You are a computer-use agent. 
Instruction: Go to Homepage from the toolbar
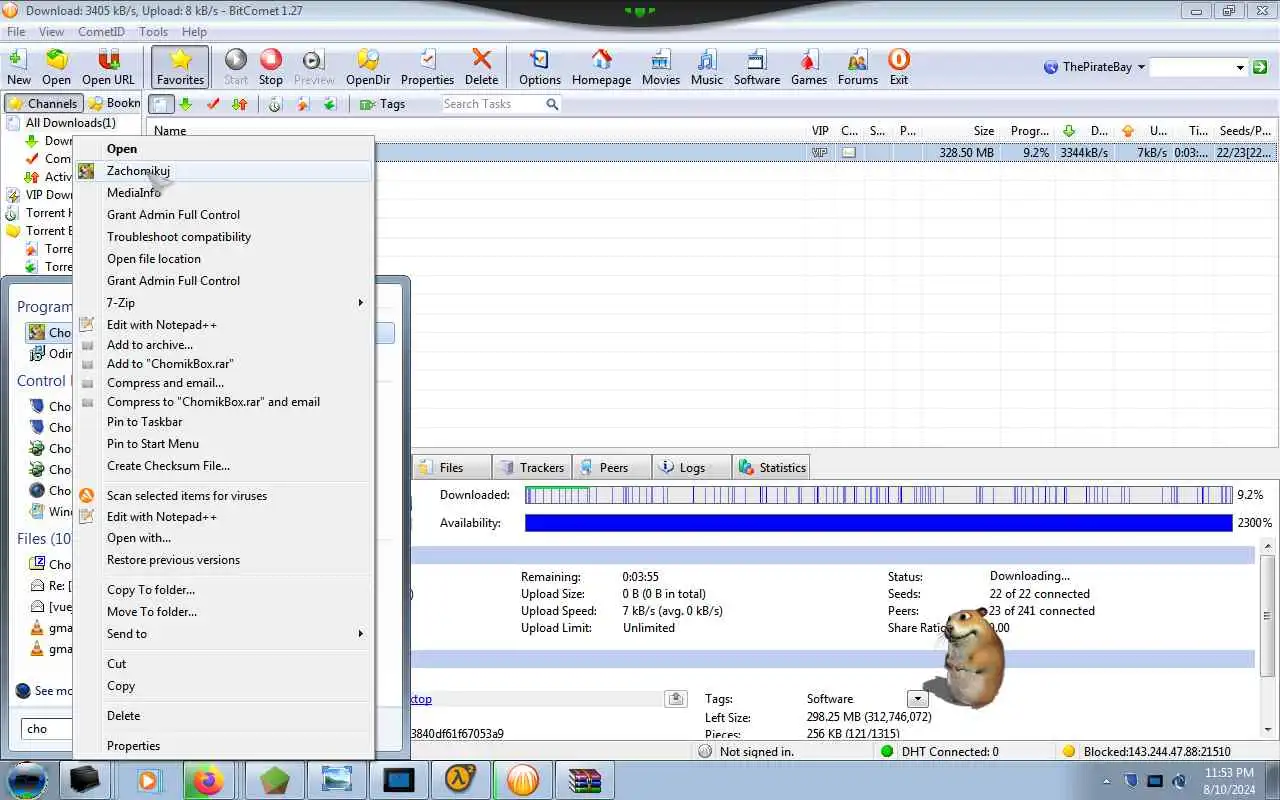(x=601, y=67)
